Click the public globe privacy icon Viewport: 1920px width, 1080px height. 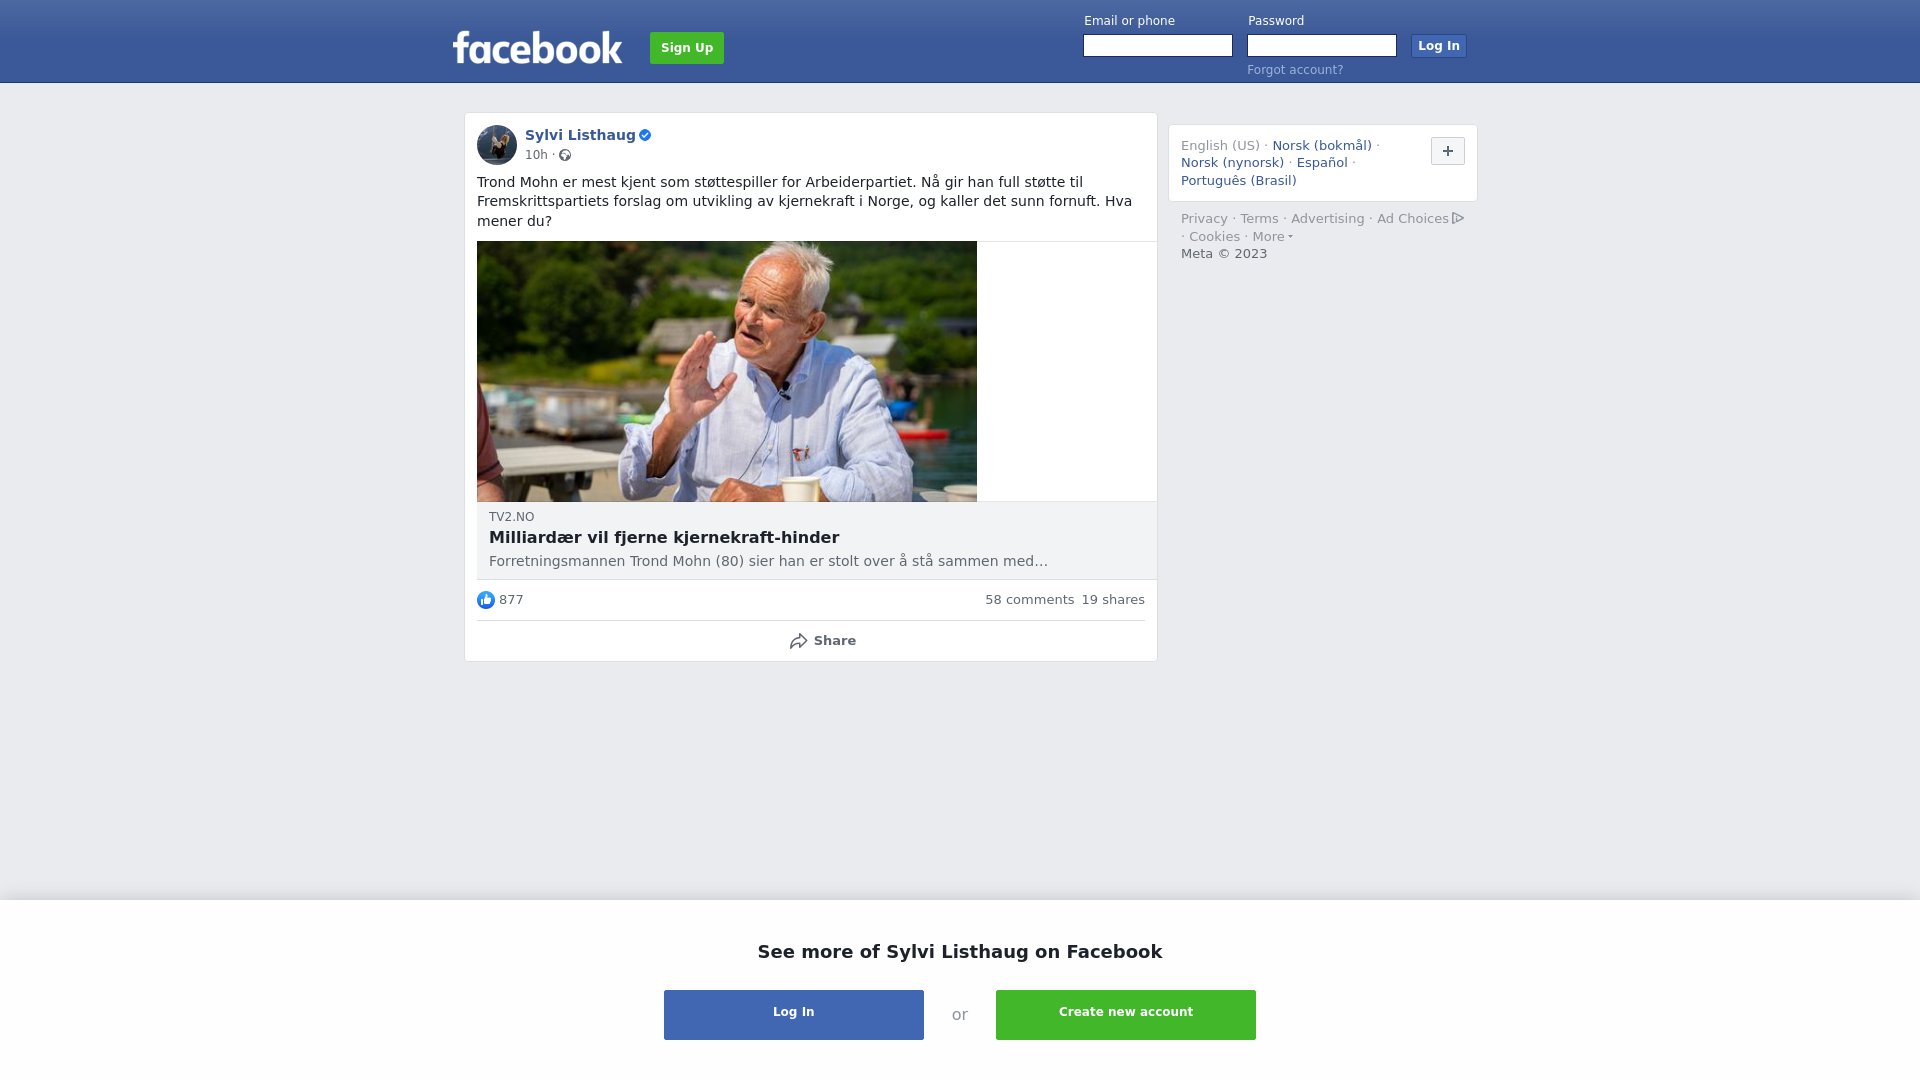click(565, 155)
